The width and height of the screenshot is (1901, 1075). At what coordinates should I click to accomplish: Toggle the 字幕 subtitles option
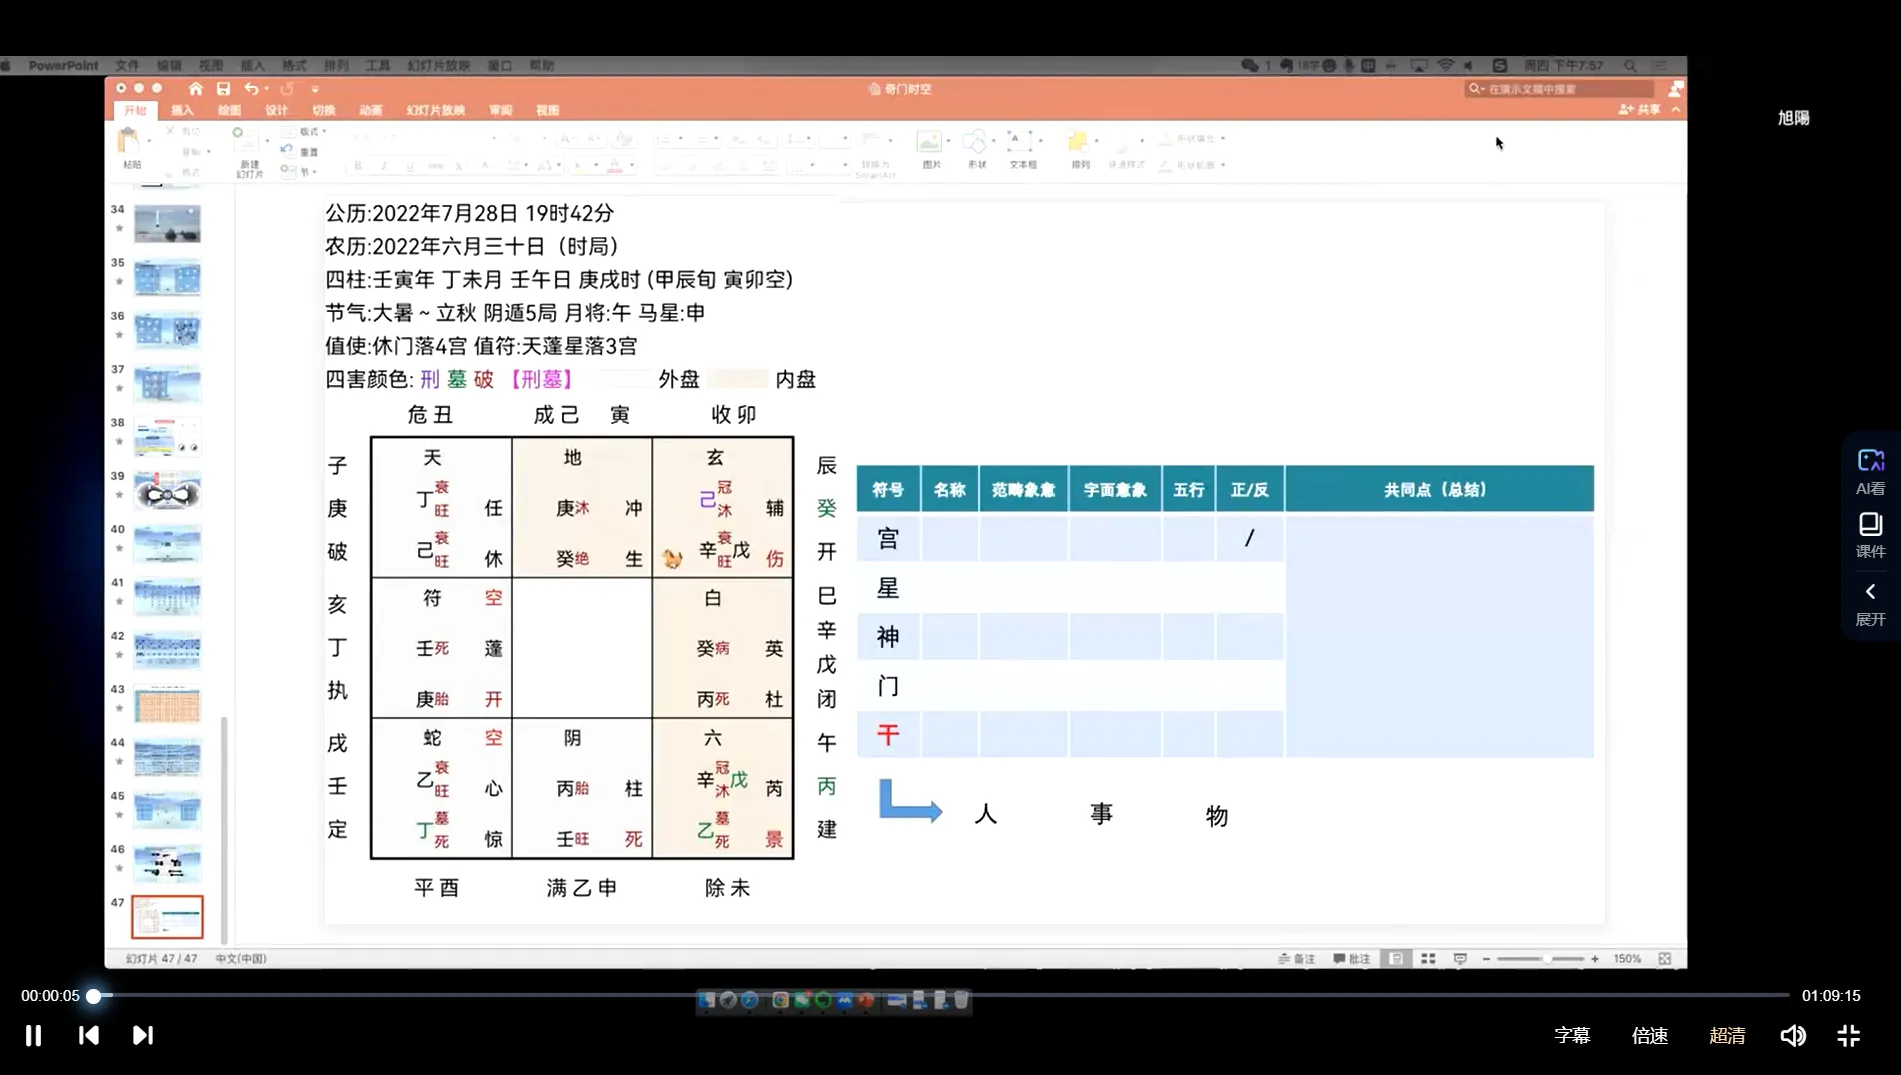[1572, 1036]
